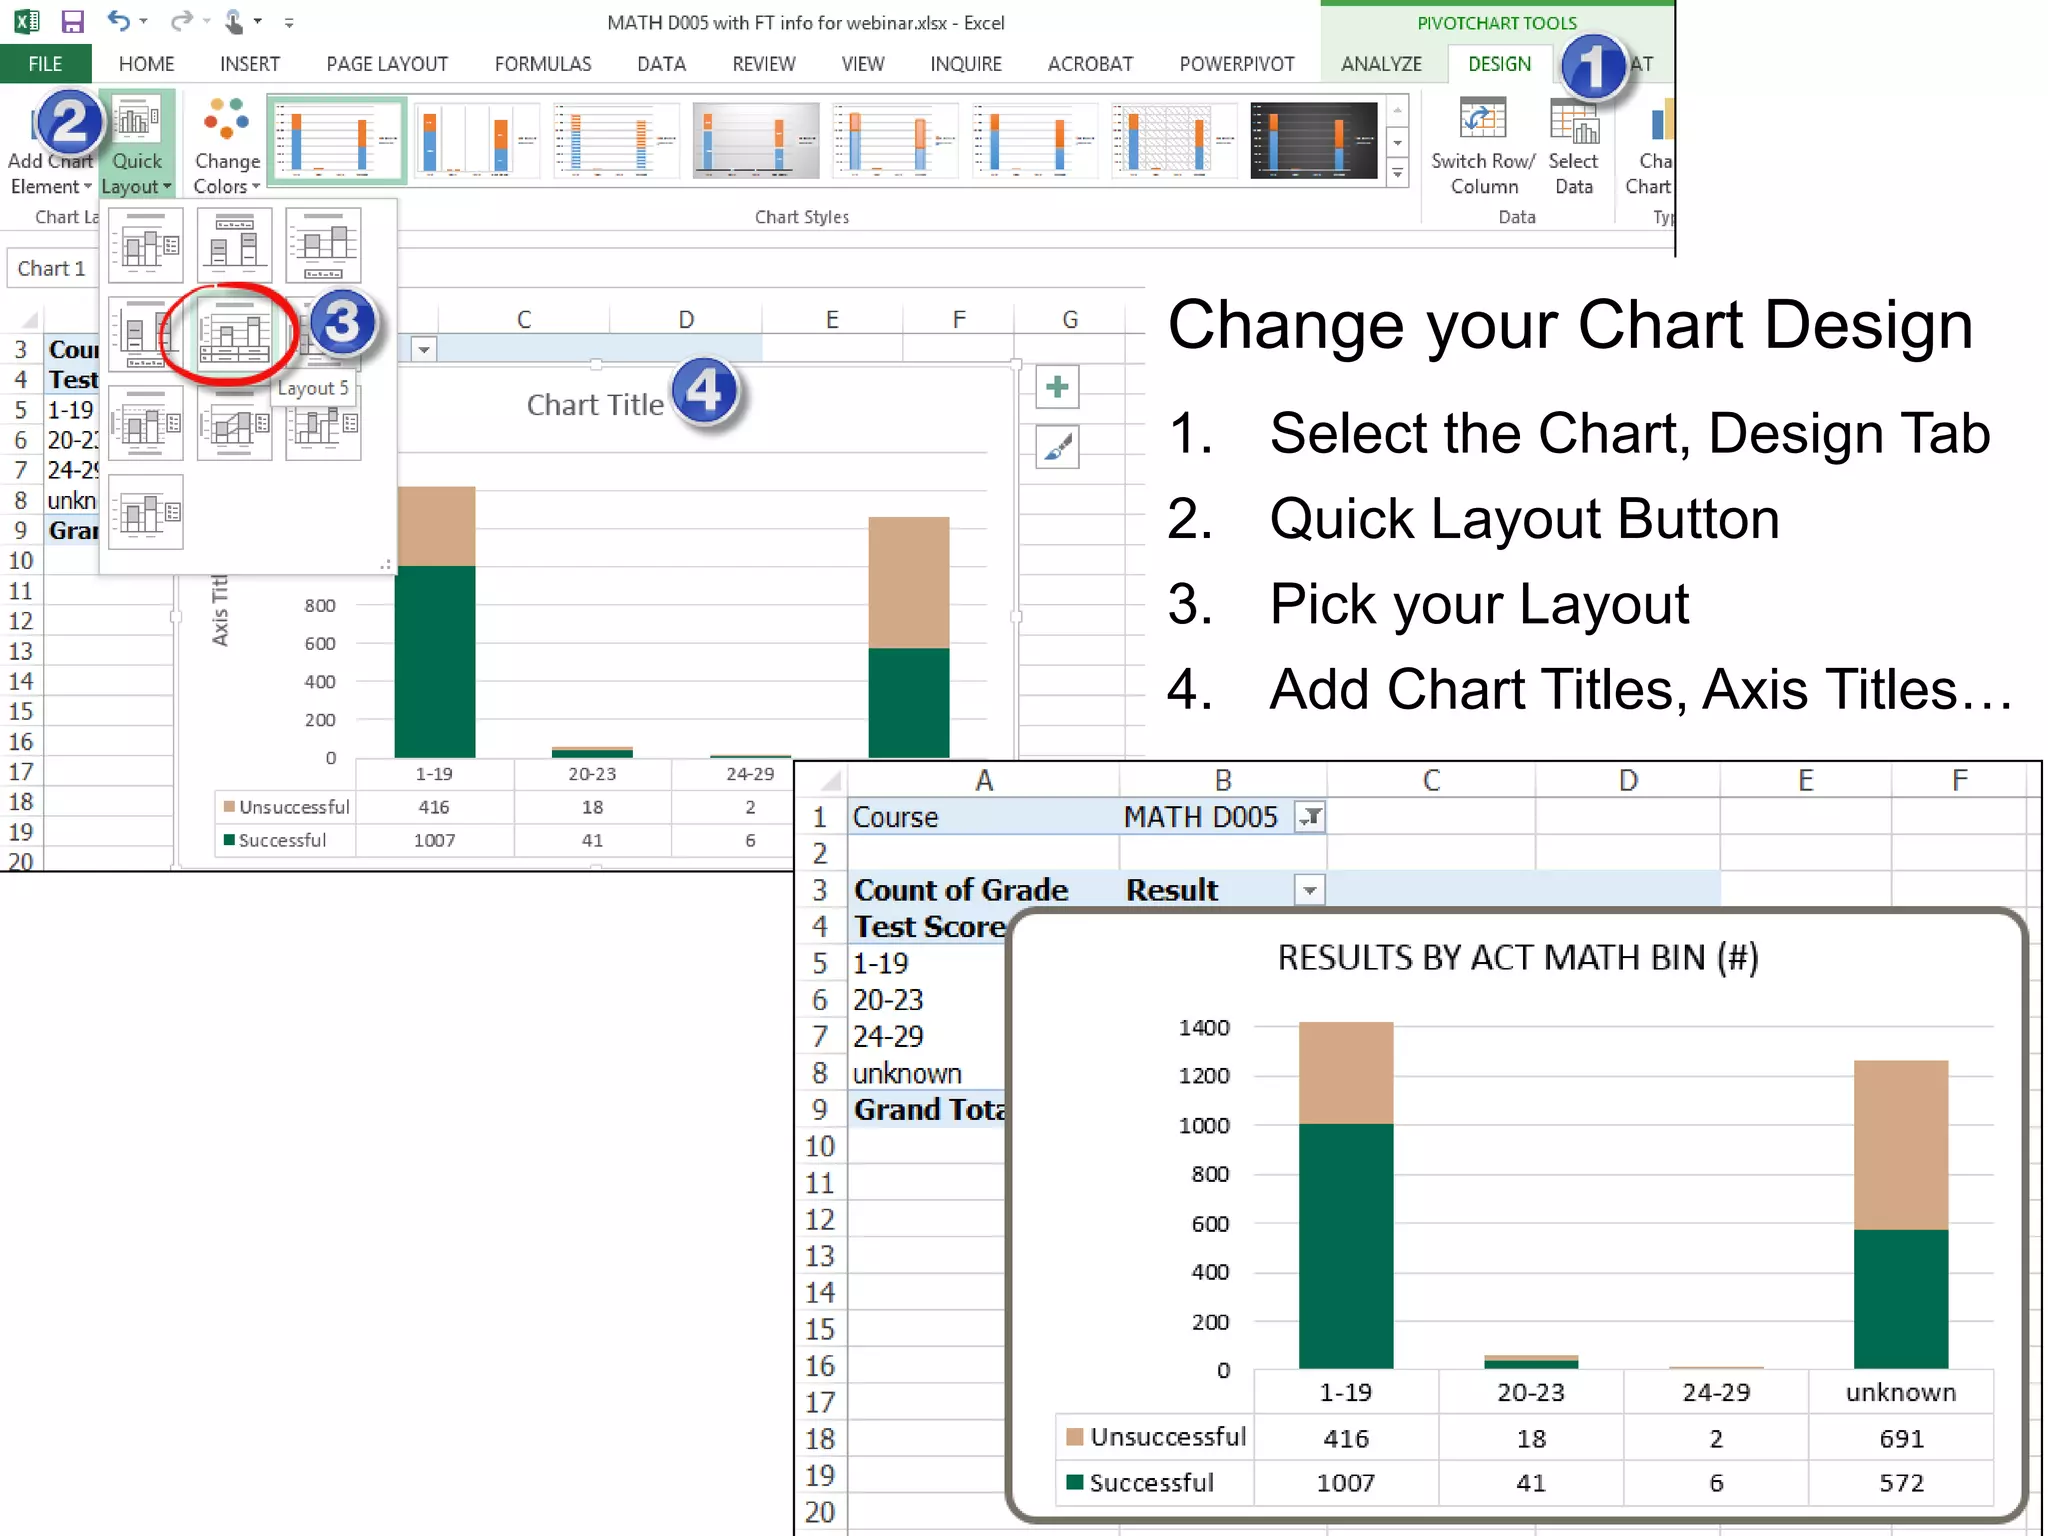Switch to the HOME tab
The width and height of the screenshot is (2048, 1536).
point(146,64)
